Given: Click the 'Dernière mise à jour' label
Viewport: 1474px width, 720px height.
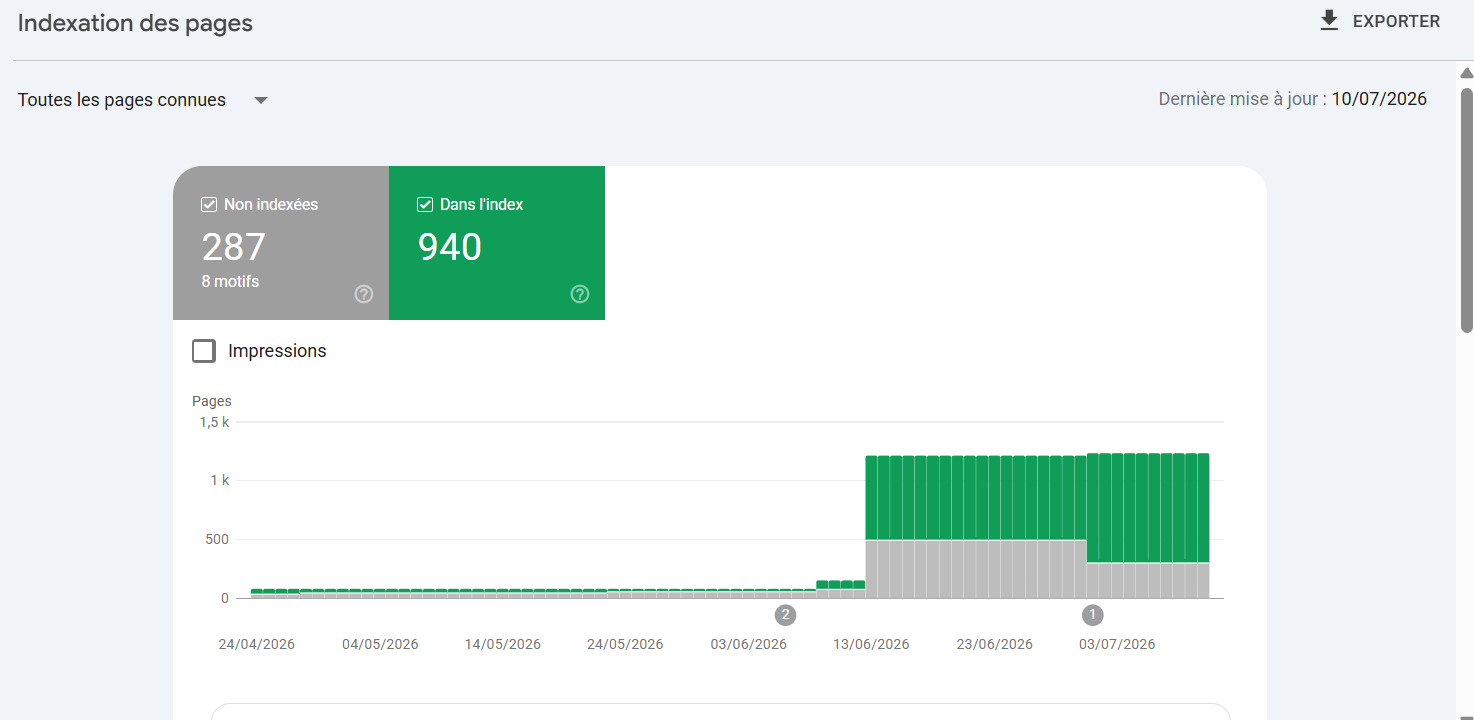Looking at the screenshot, I should point(1243,99).
